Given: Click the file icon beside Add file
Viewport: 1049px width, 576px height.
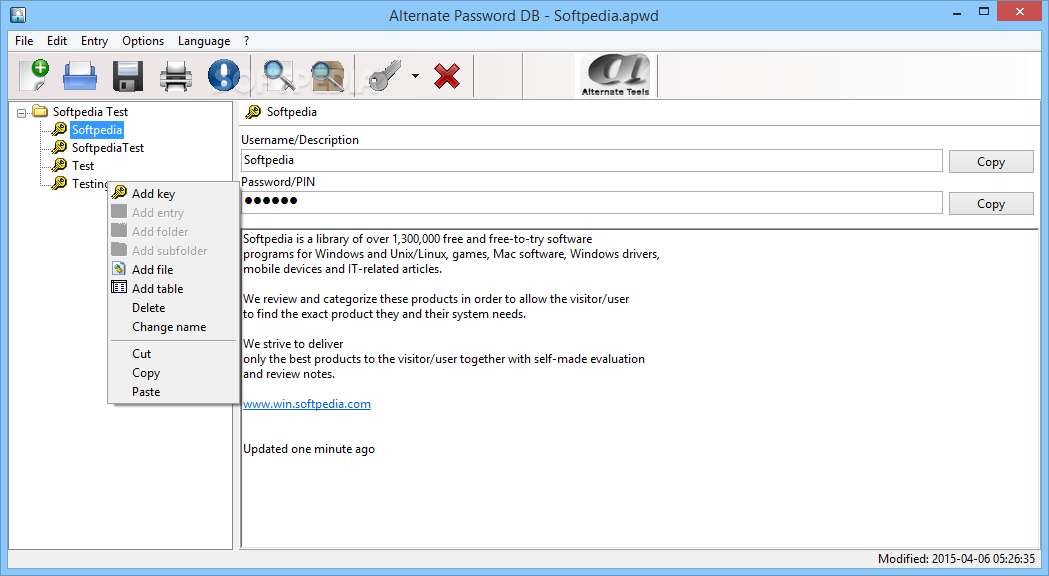Looking at the screenshot, I should coord(119,269).
